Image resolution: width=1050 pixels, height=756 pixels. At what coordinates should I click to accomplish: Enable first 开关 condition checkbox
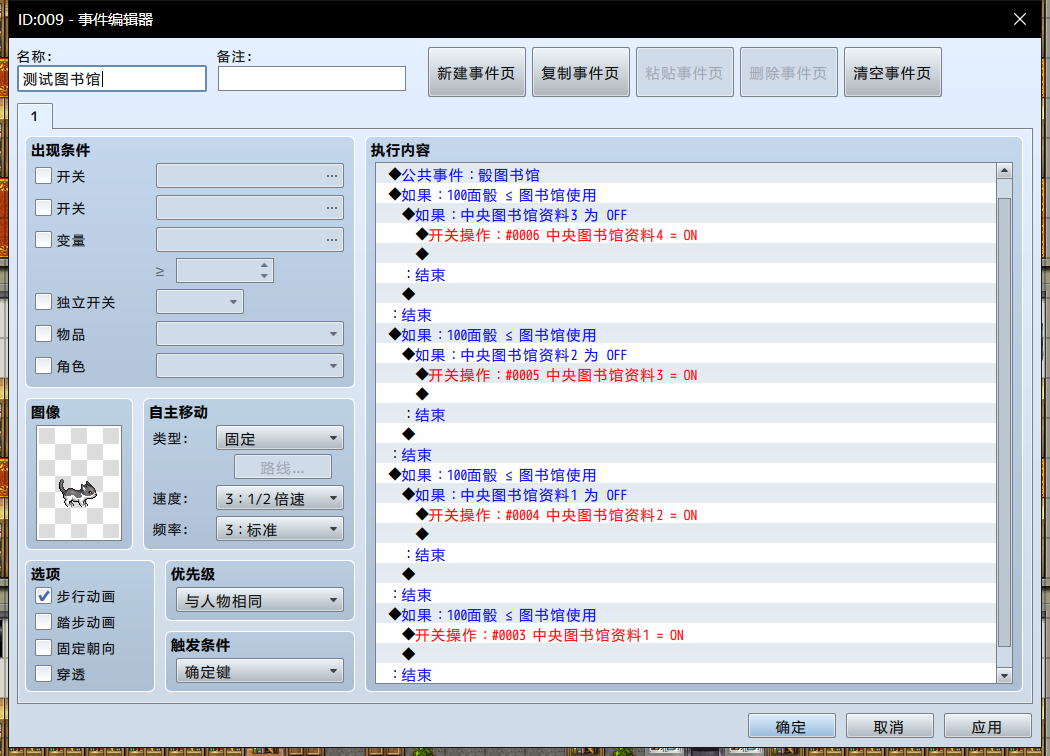pos(44,176)
